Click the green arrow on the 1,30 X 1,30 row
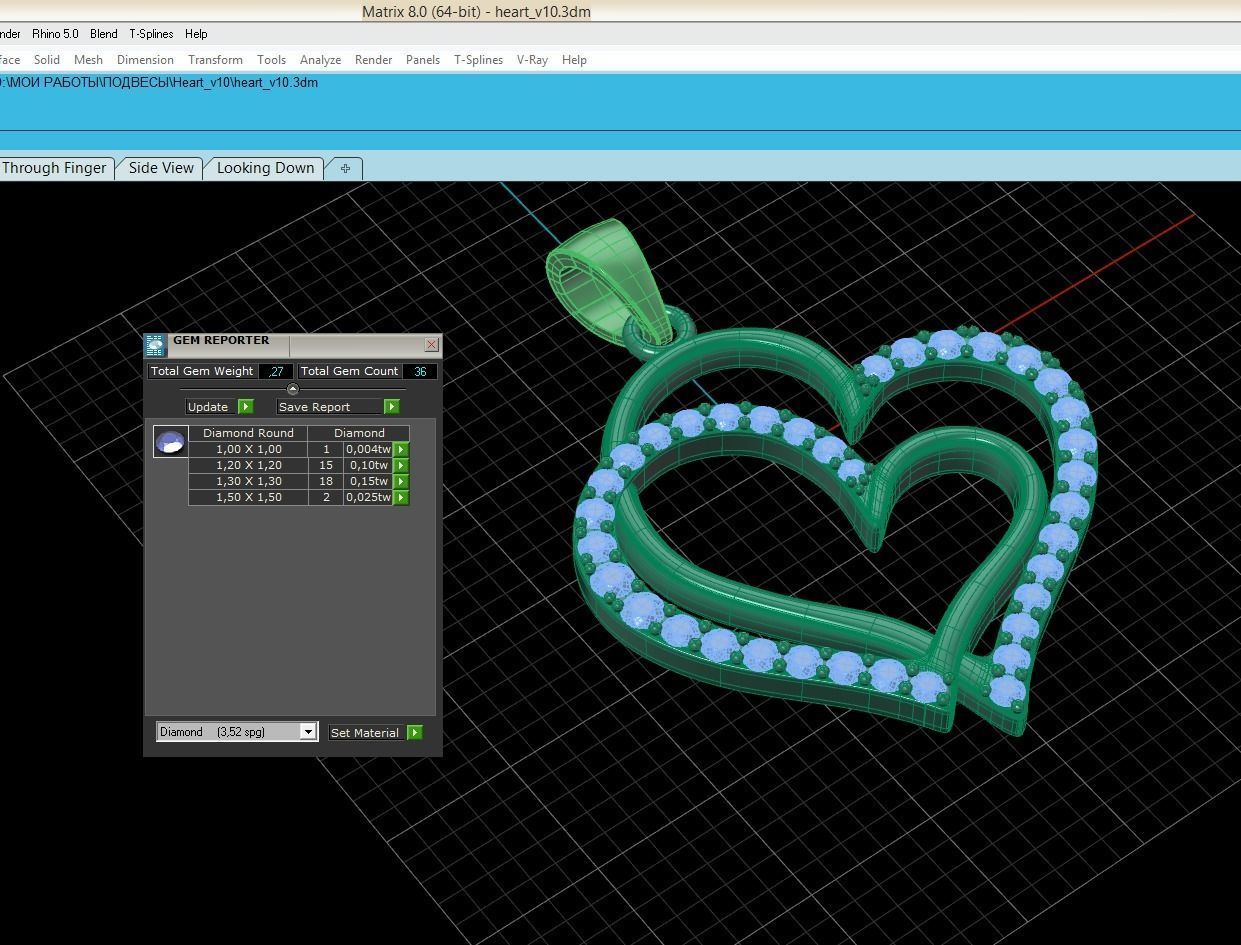The image size is (1241, 945). pyautogui.click(x=401, y=481)
